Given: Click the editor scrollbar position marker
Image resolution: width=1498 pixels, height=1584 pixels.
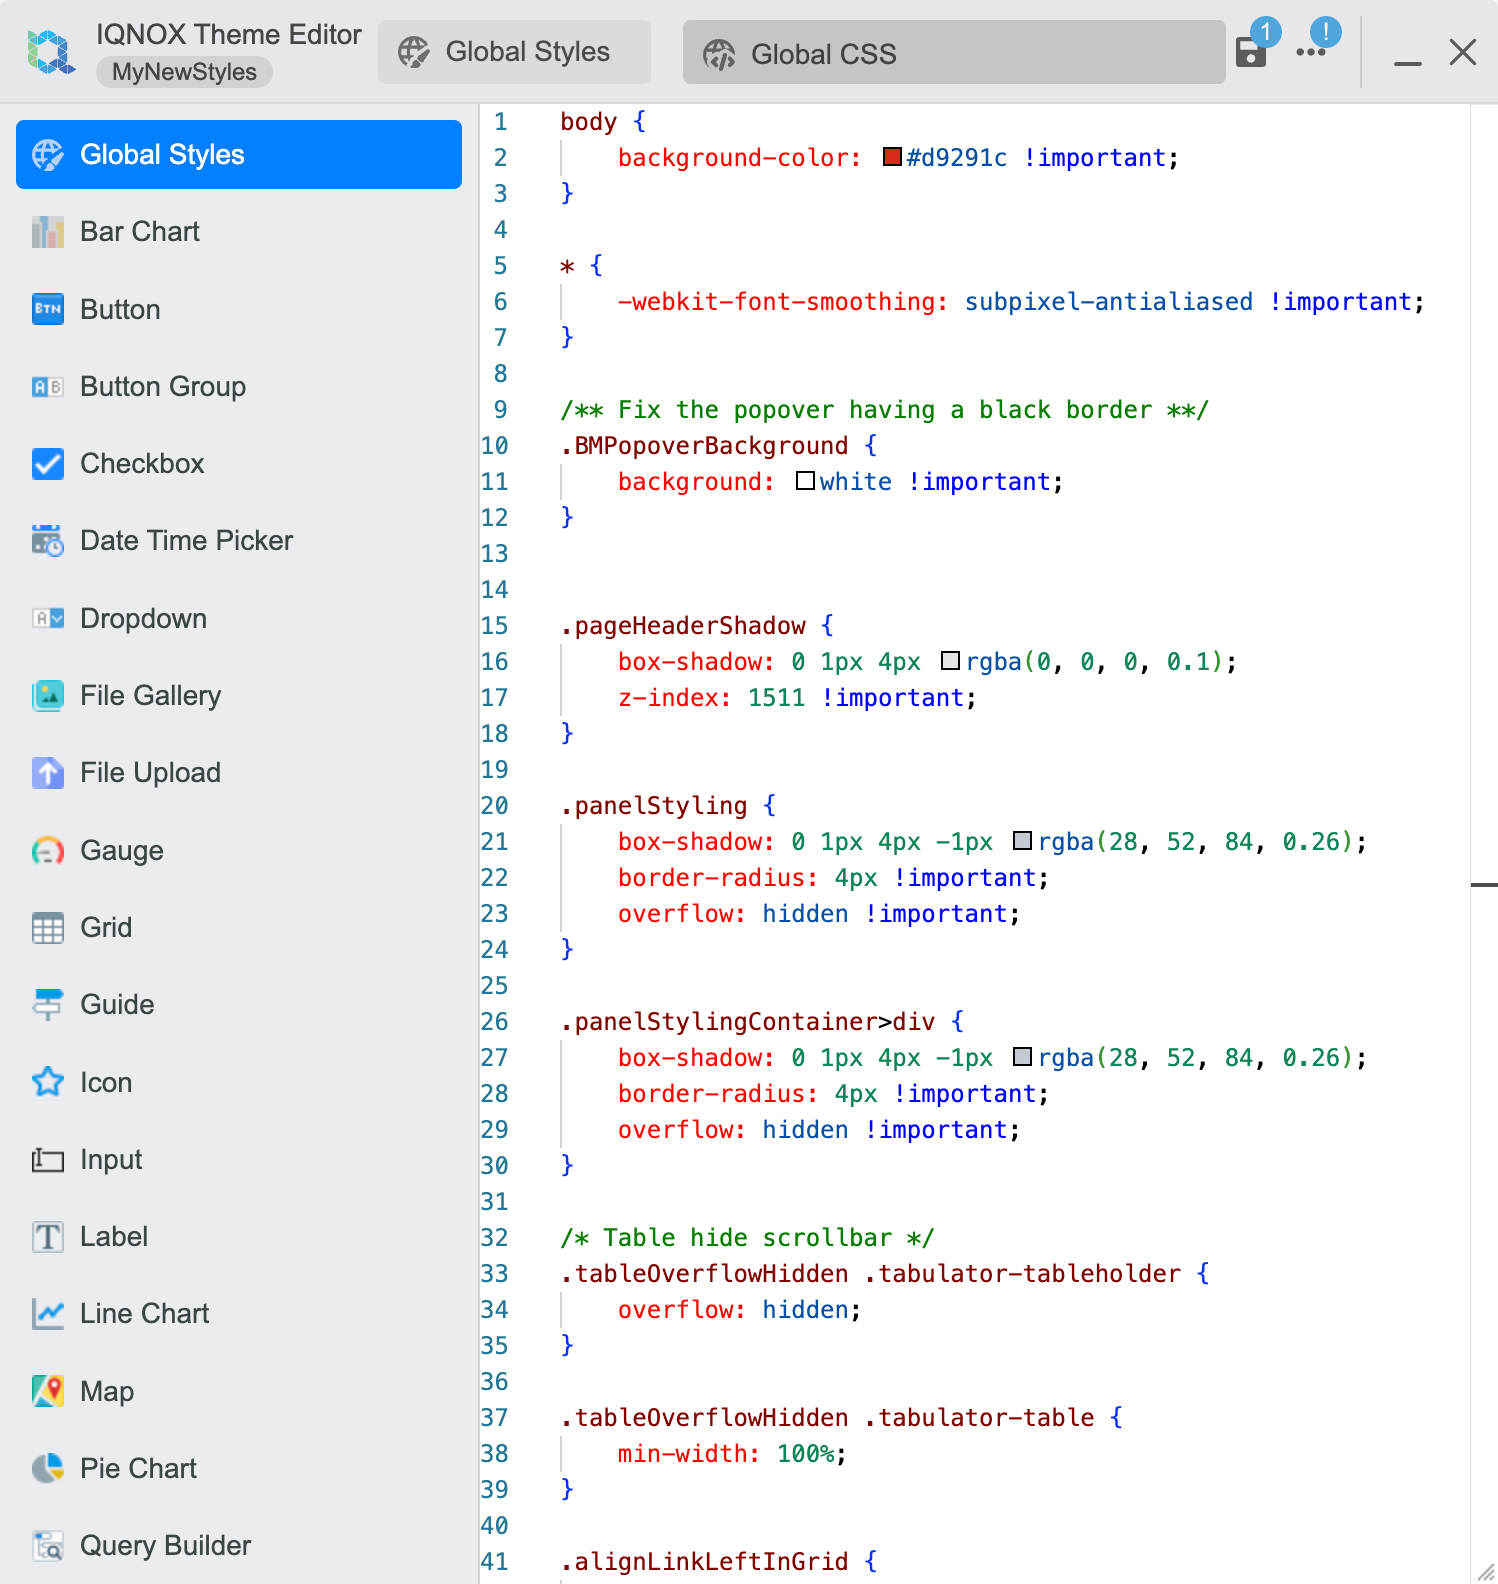Looking at the screenshot, I should (x=1484, y=885).
